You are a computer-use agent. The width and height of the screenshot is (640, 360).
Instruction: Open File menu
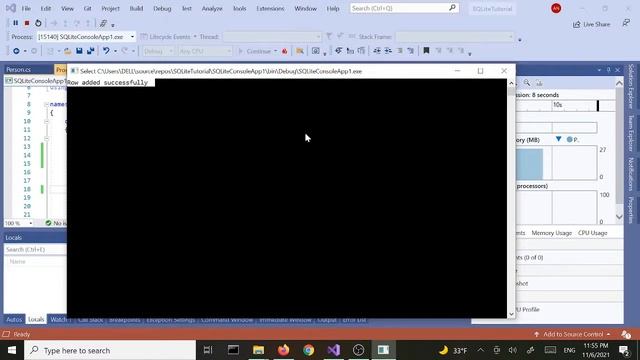click(26, 9)
